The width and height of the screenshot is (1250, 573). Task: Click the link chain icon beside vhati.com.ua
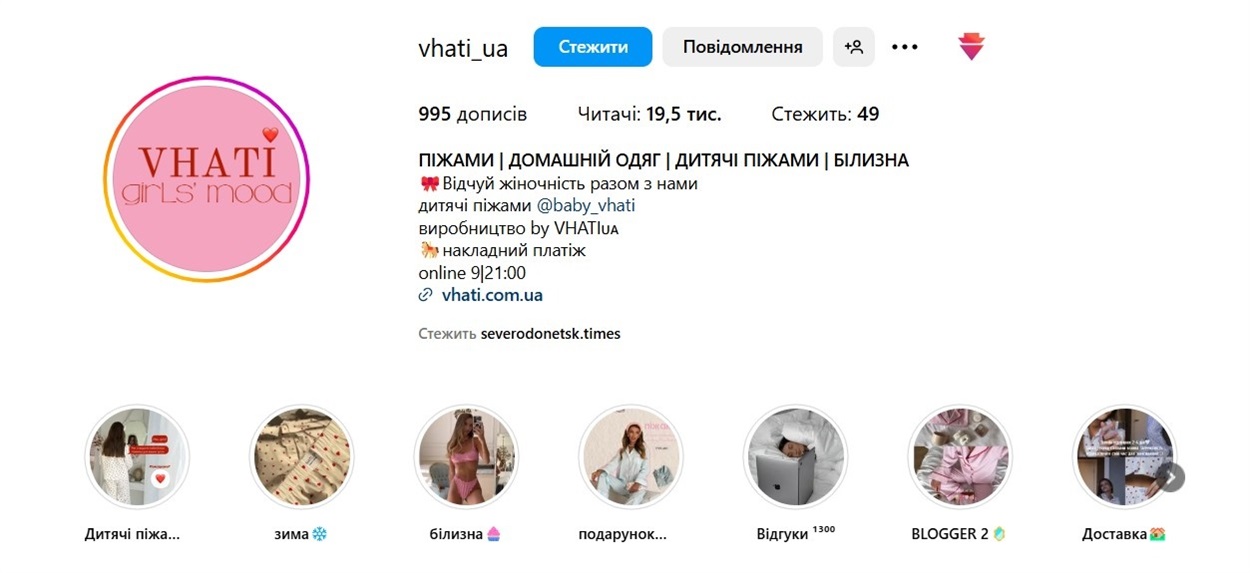point(426,295)
